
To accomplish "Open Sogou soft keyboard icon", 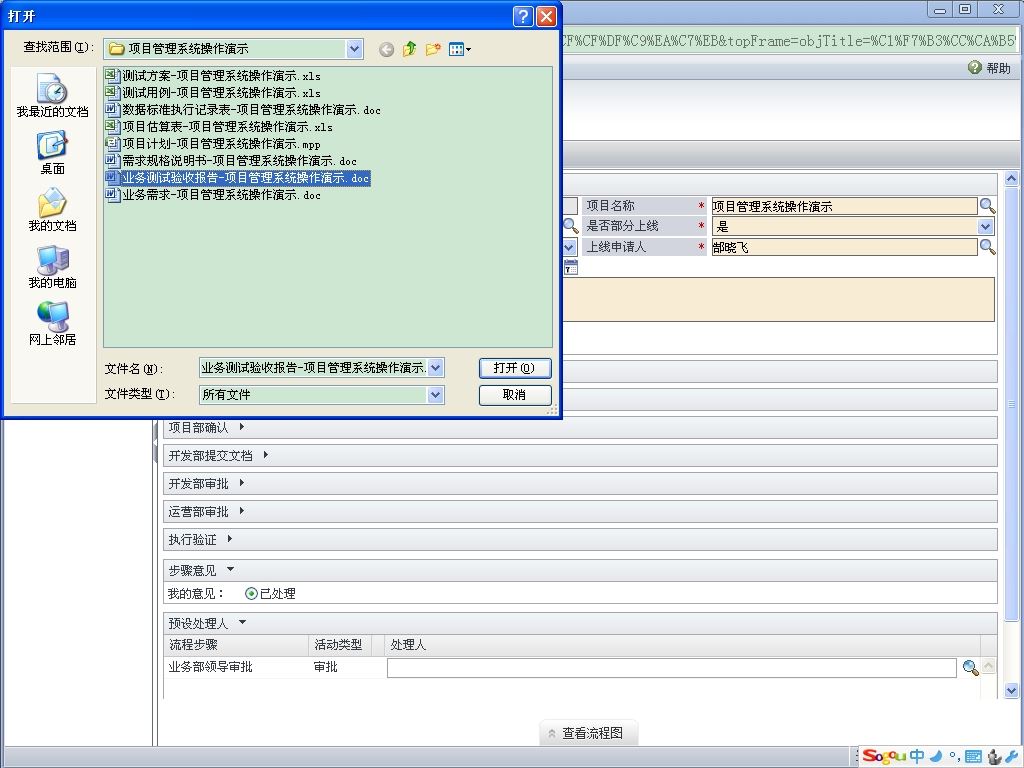I will pyautogui.click(x=973, y=757).
